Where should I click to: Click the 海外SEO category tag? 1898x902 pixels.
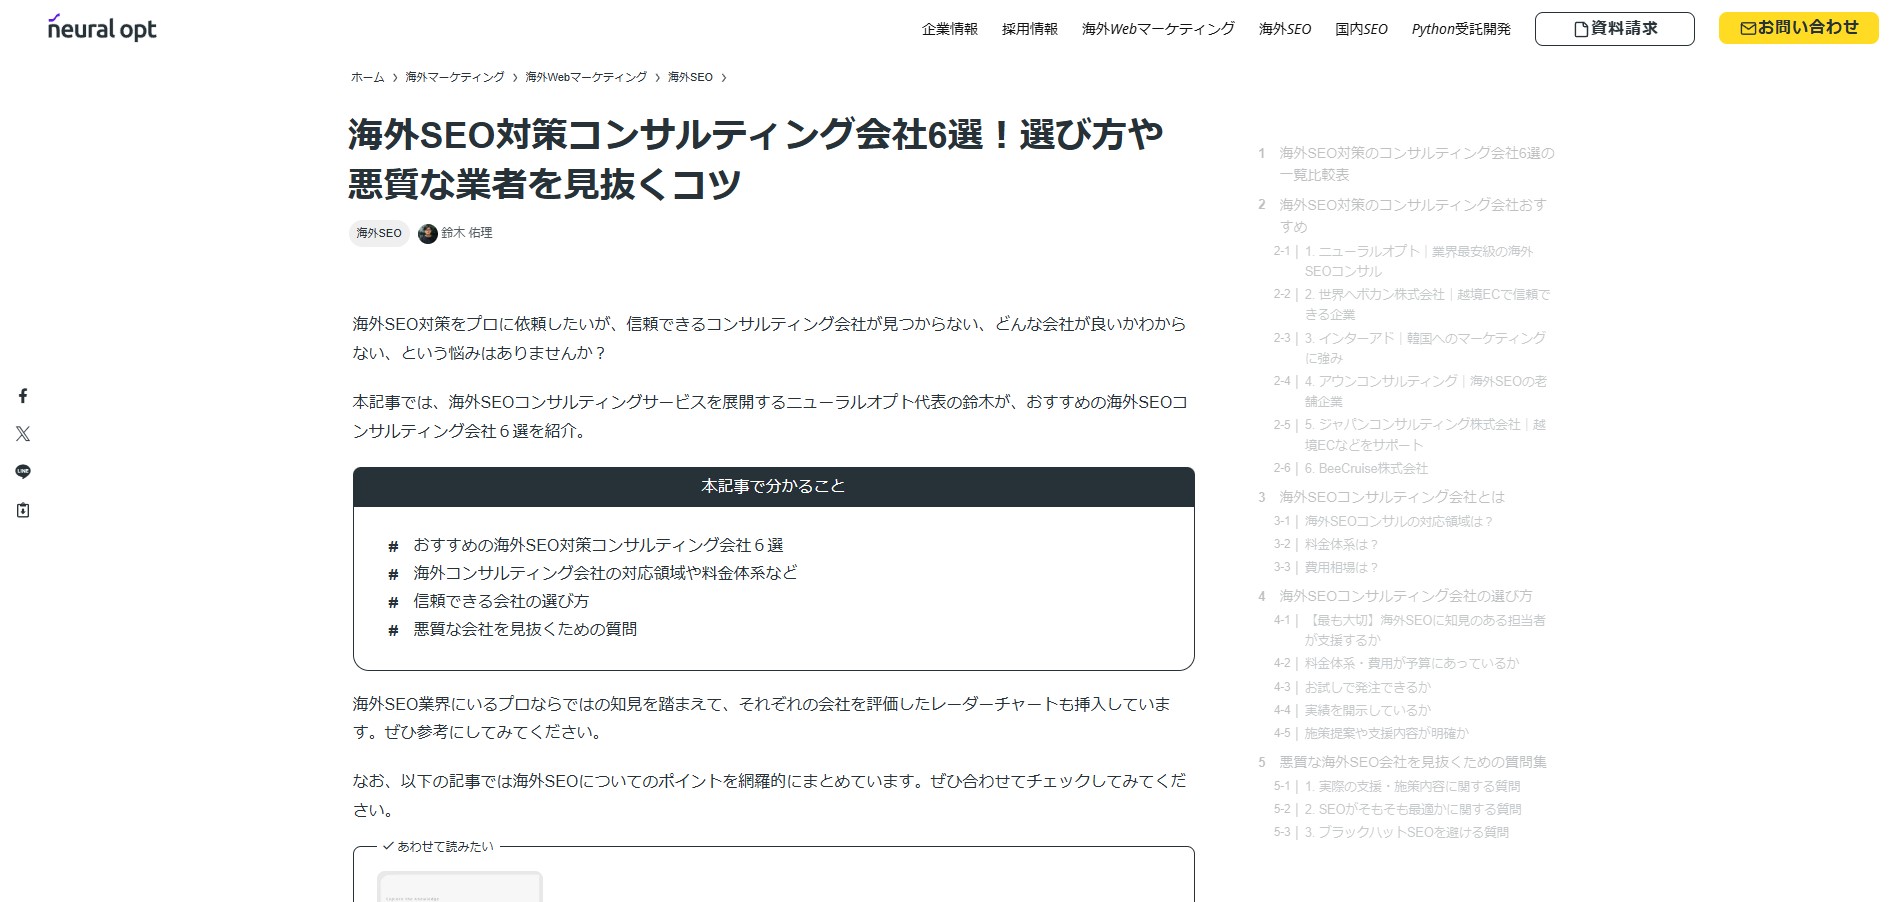coord(379,233)
